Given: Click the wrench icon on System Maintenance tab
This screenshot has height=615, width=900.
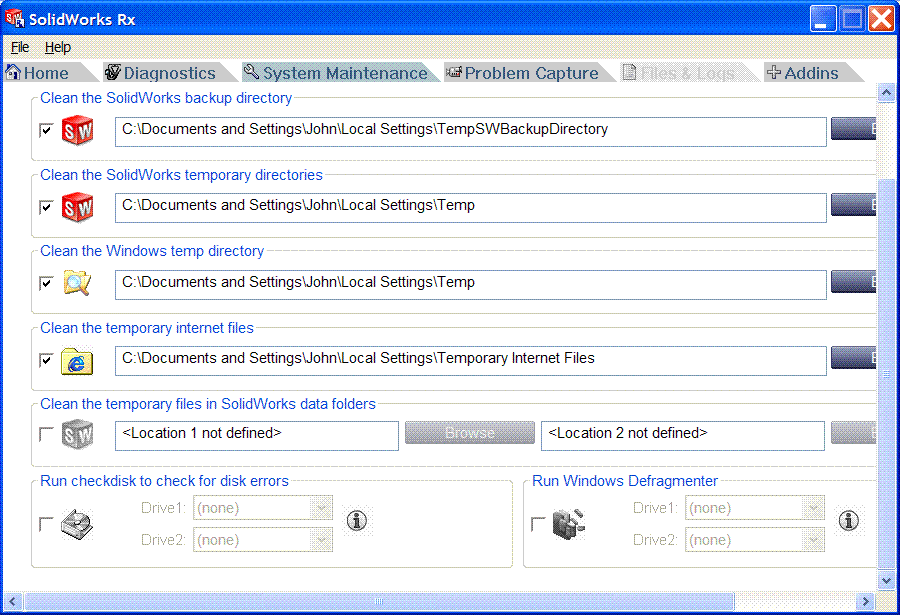Looking at the screenshot, I should point(251,71).
